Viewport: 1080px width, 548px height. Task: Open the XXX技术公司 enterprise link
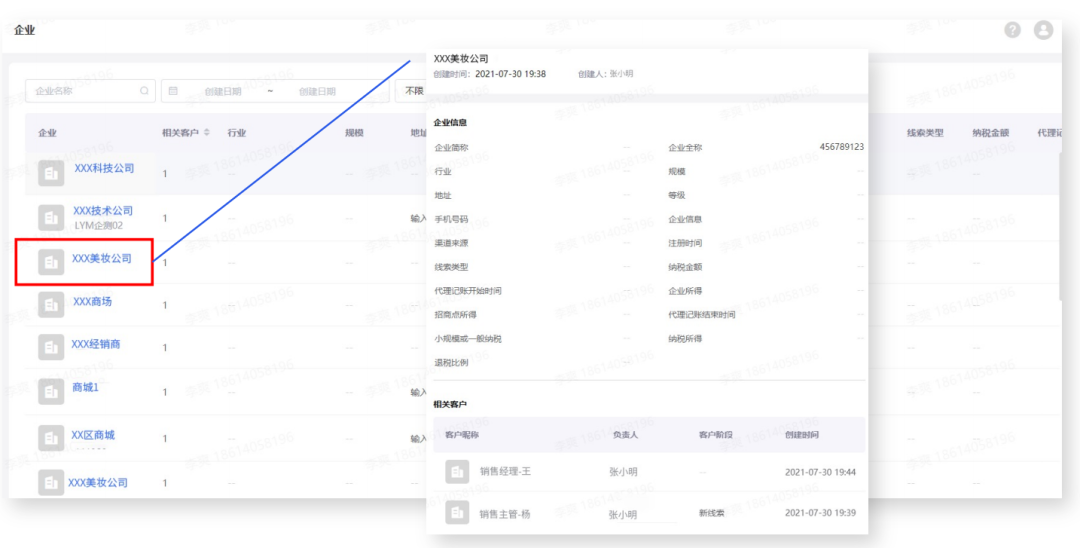click(103, 211)
